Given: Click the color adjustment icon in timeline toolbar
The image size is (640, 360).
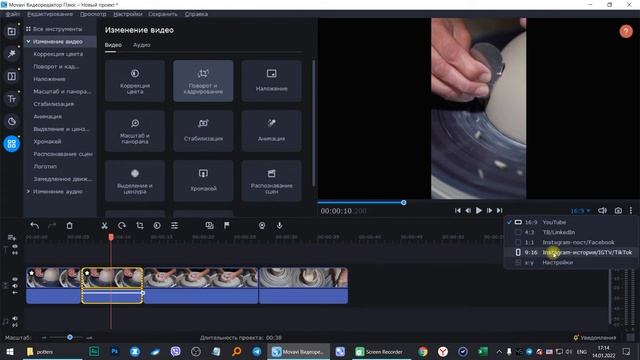Looking at the screenshot, I should coord(157,225).
